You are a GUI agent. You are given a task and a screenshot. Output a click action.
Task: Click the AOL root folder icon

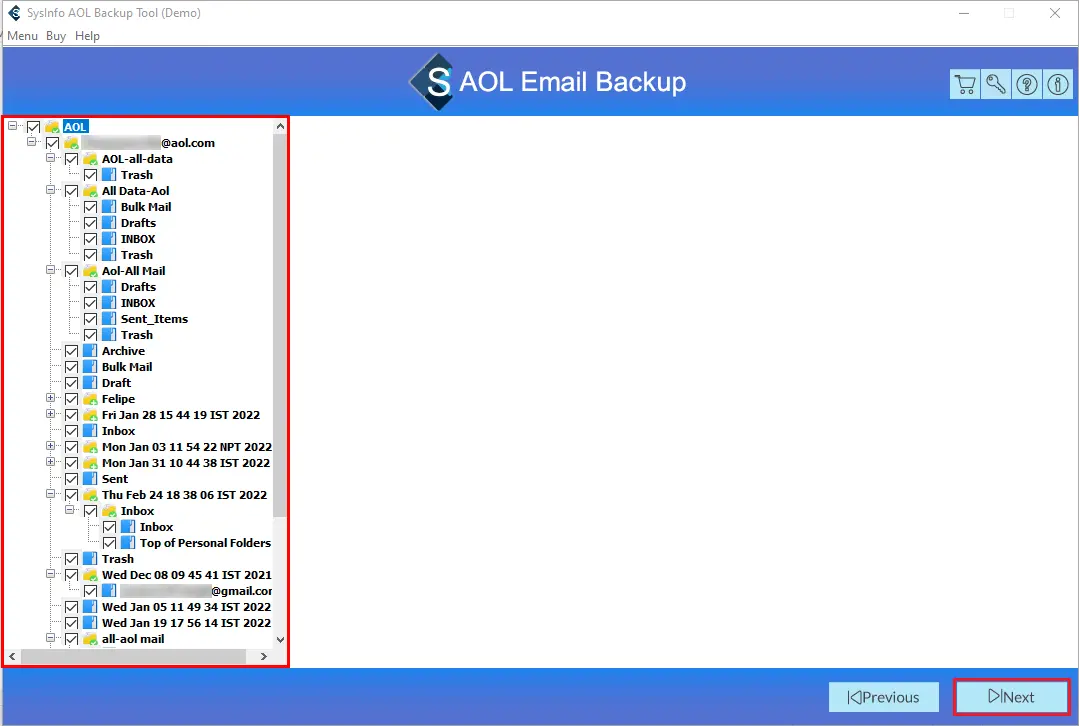point(52,127)
